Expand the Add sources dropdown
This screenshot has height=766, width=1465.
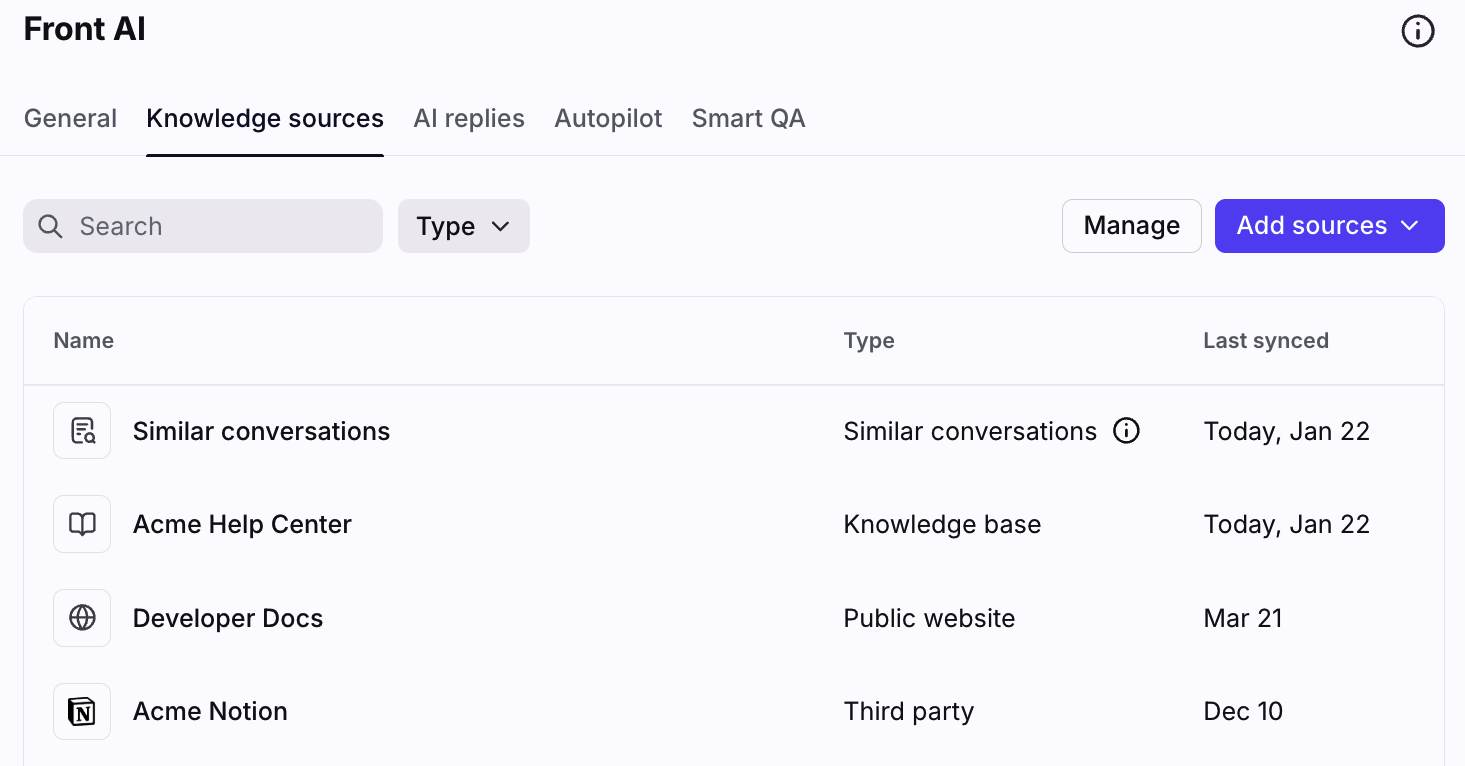click(1311, 226)
